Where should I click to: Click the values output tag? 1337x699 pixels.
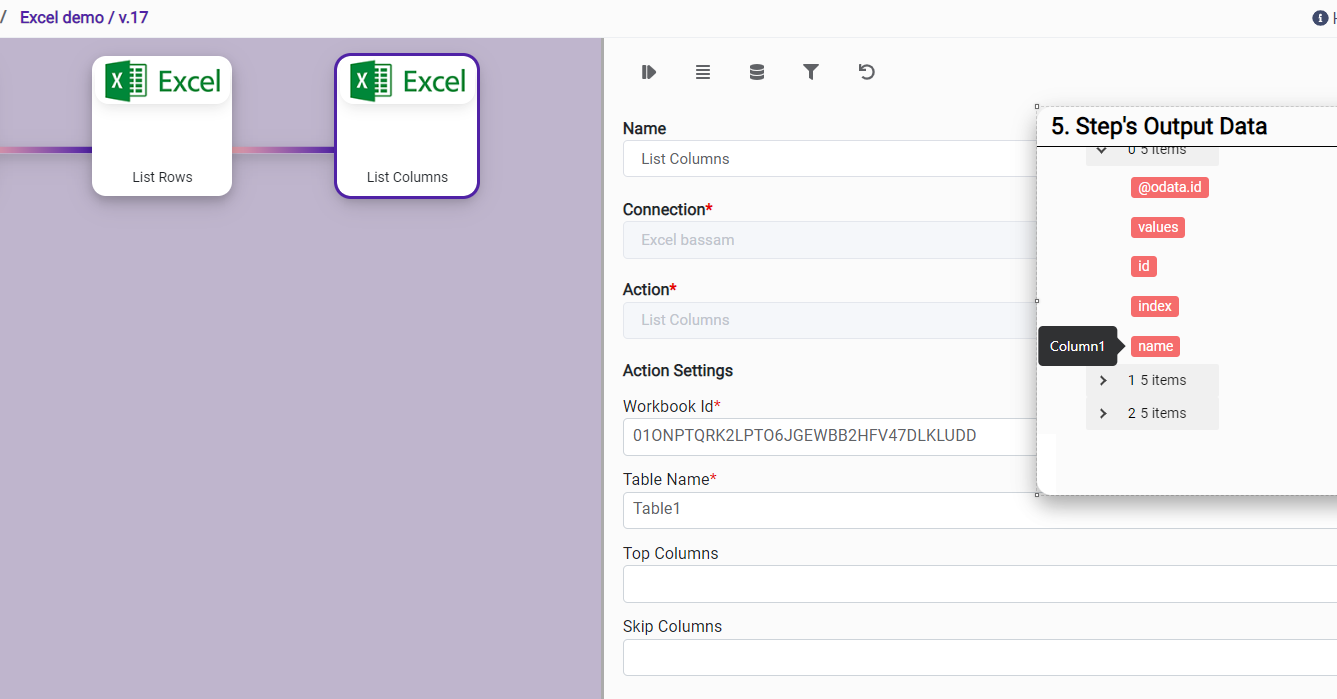click(x=1157, y=227)
